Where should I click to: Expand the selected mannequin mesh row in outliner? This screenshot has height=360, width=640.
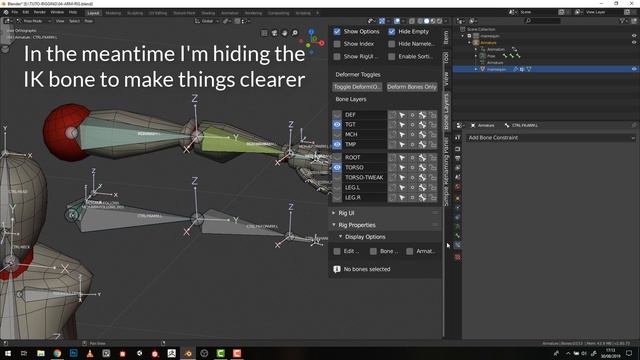(x=476, y=69)
